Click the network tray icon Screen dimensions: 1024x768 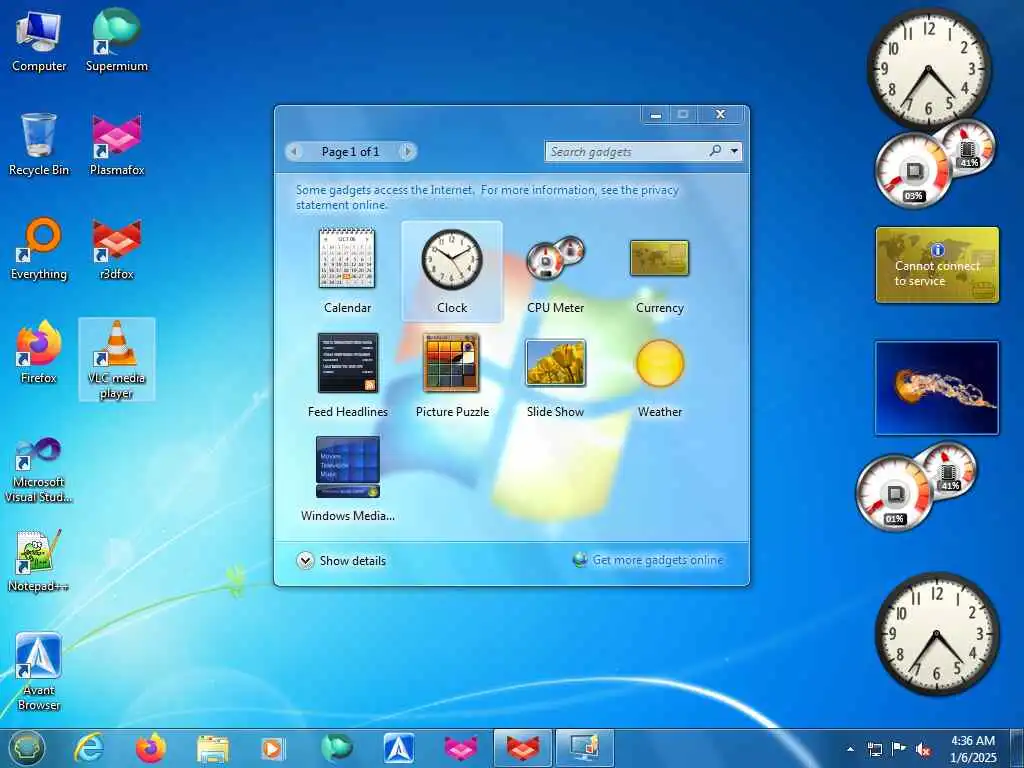pyautogui.click(x=874, y=749)
